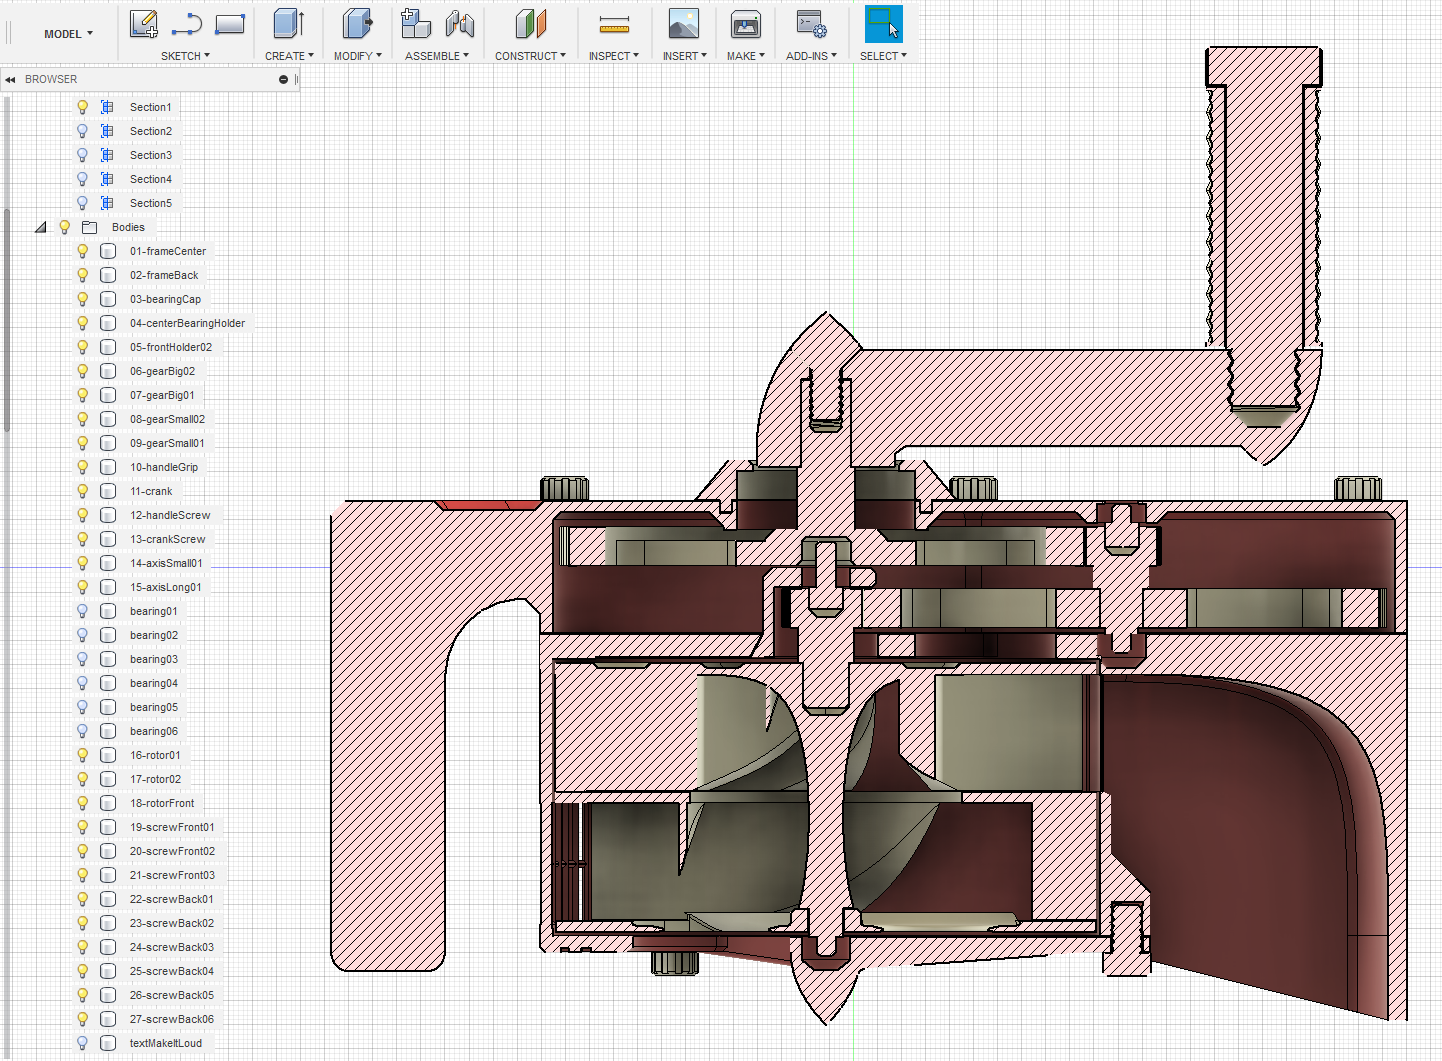The height and width of the screenshot is (1061, 1442).
Task: Collapse the Browser panel with double arrows
Action: [x=10, y=79]
